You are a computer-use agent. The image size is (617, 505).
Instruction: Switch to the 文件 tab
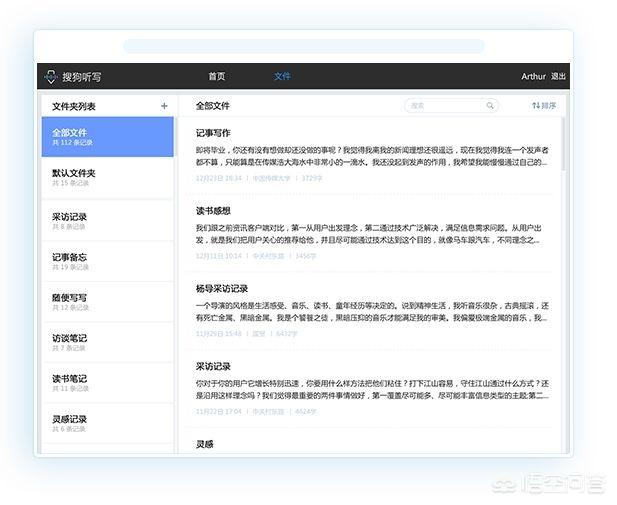(282, 76)
